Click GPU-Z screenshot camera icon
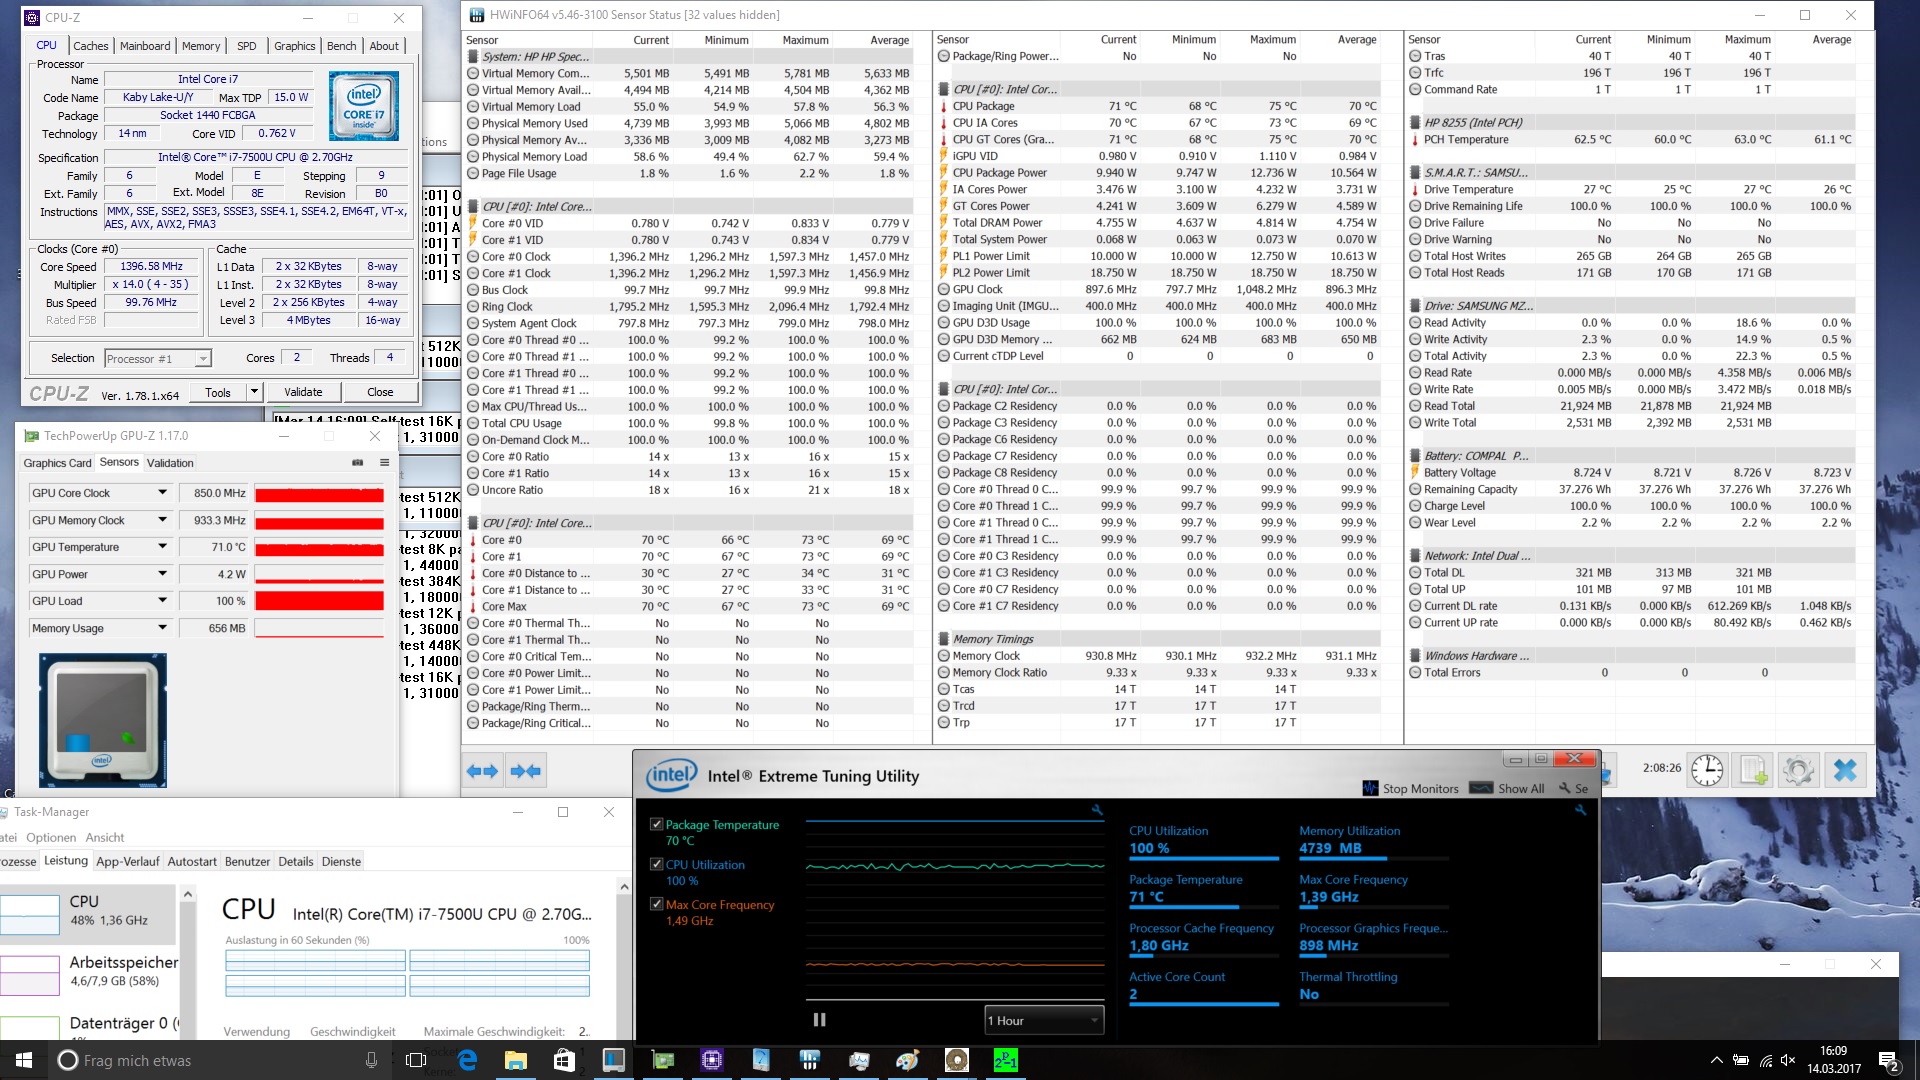 pyautogui.click(x=358, y=463)
